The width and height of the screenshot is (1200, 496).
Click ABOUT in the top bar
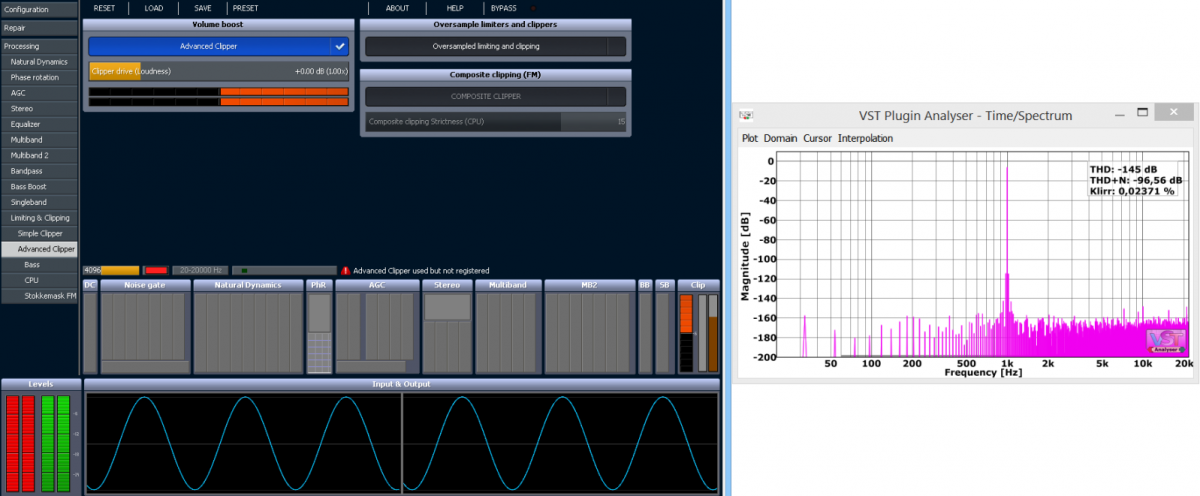397,8
